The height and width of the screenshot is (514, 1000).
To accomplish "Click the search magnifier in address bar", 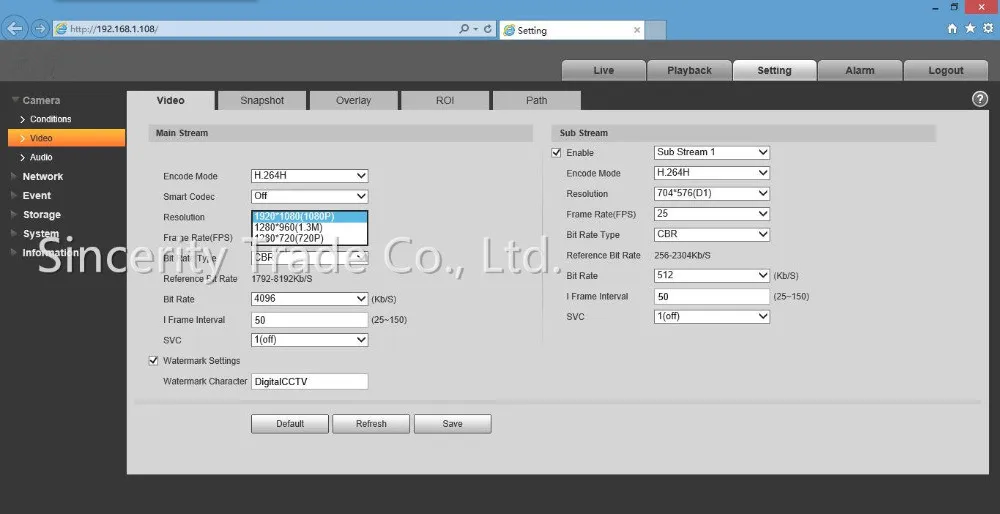I will coord(464,29).
